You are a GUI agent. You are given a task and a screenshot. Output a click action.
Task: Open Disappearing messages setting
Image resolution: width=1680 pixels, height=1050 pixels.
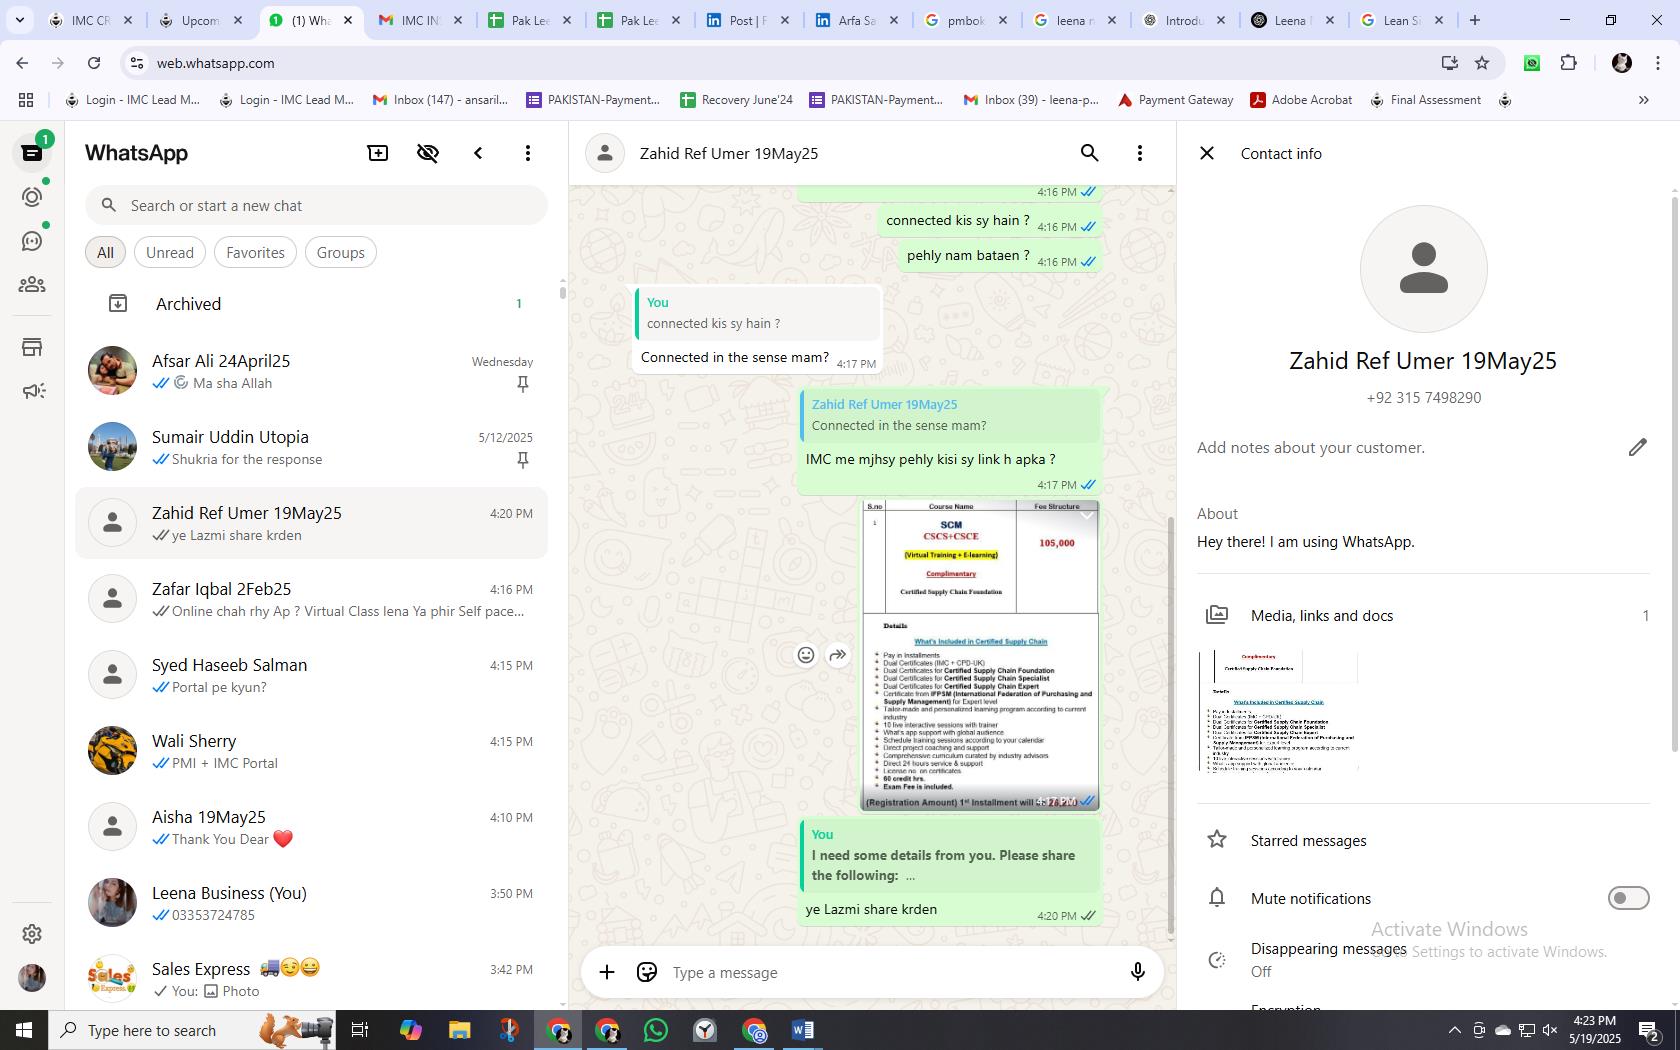click(1423, 959)
